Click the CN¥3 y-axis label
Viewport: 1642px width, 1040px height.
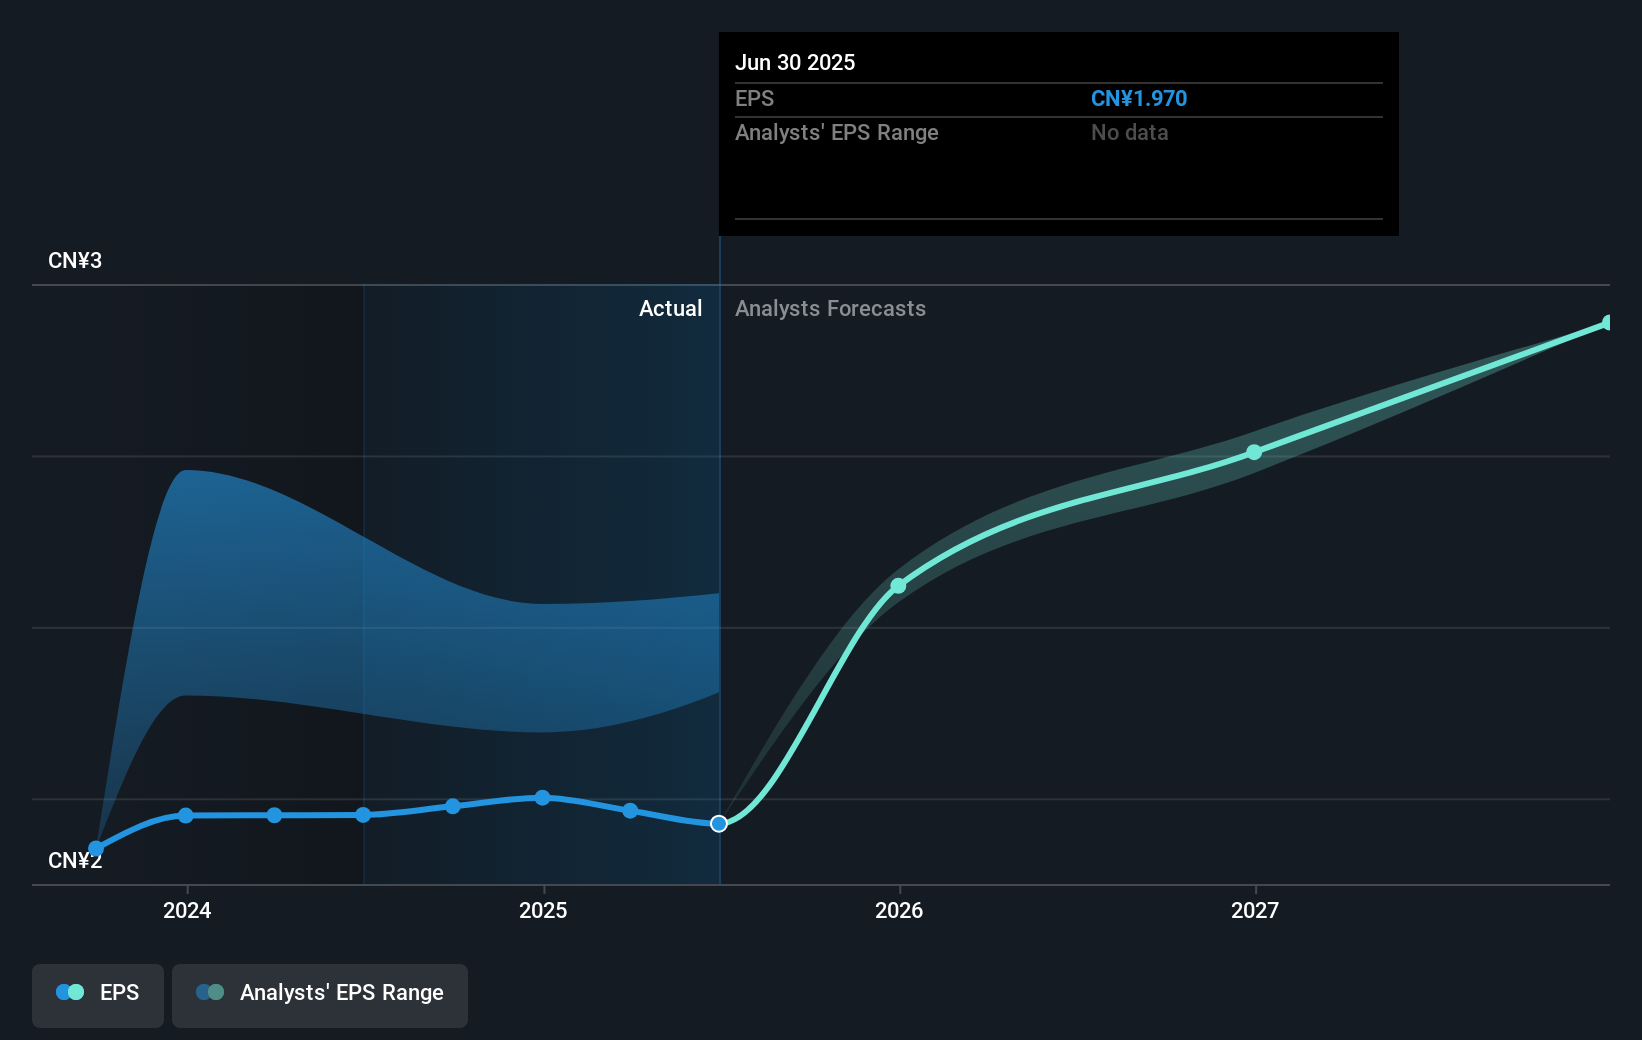(75, 261)
